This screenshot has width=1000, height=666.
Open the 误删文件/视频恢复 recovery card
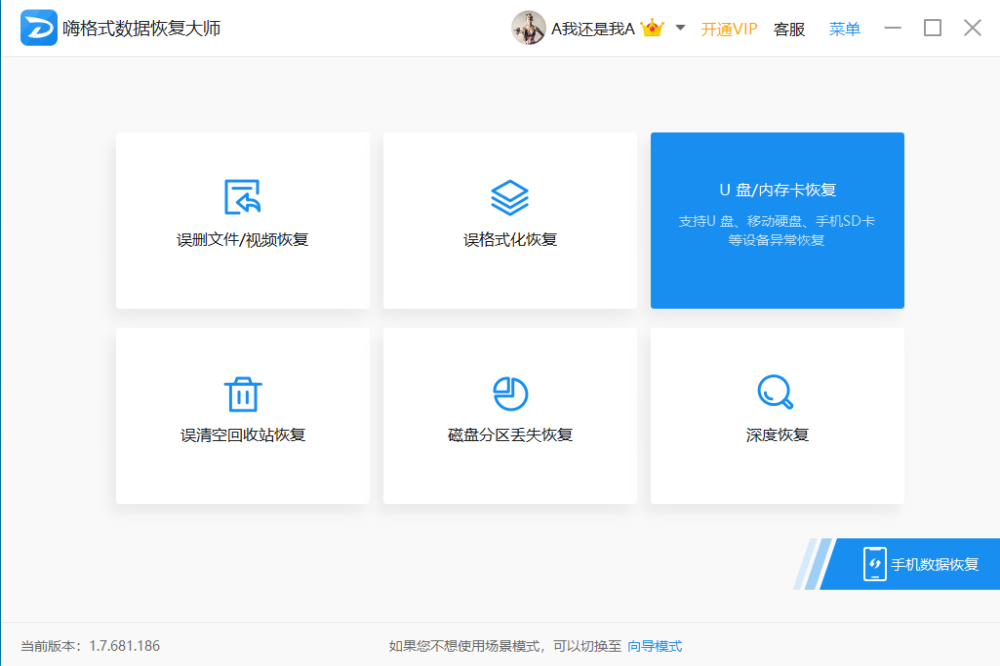pos(243,220)
